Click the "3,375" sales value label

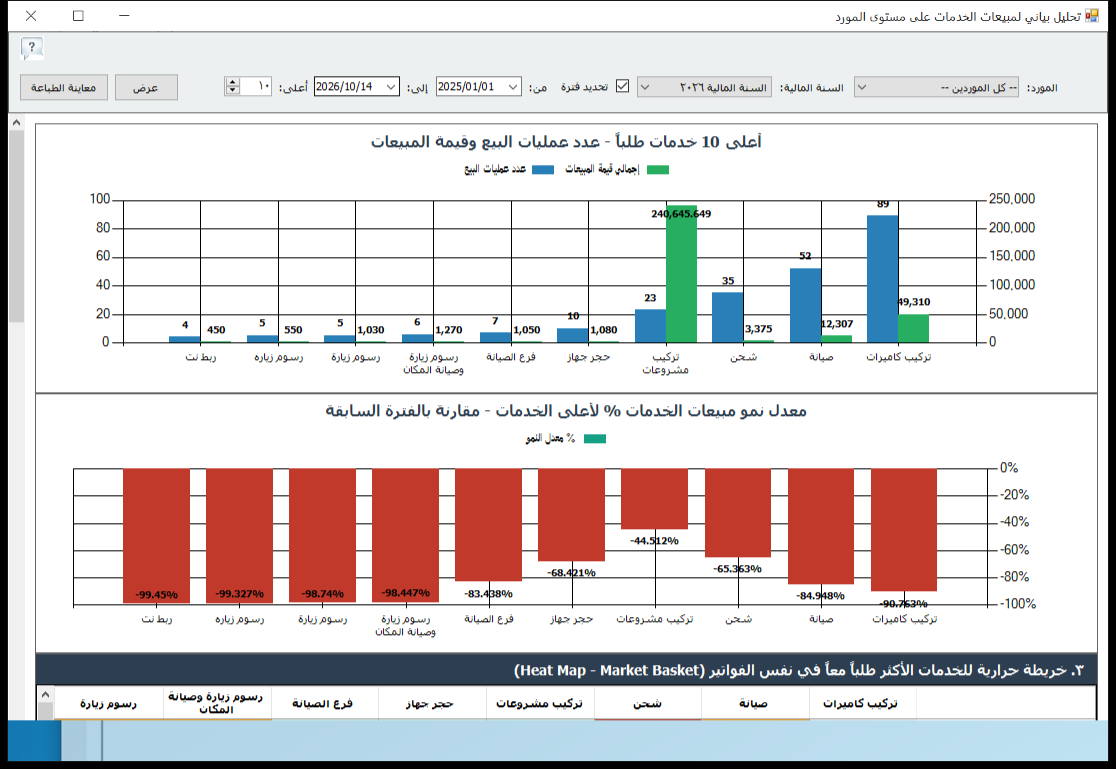[759, 329]
